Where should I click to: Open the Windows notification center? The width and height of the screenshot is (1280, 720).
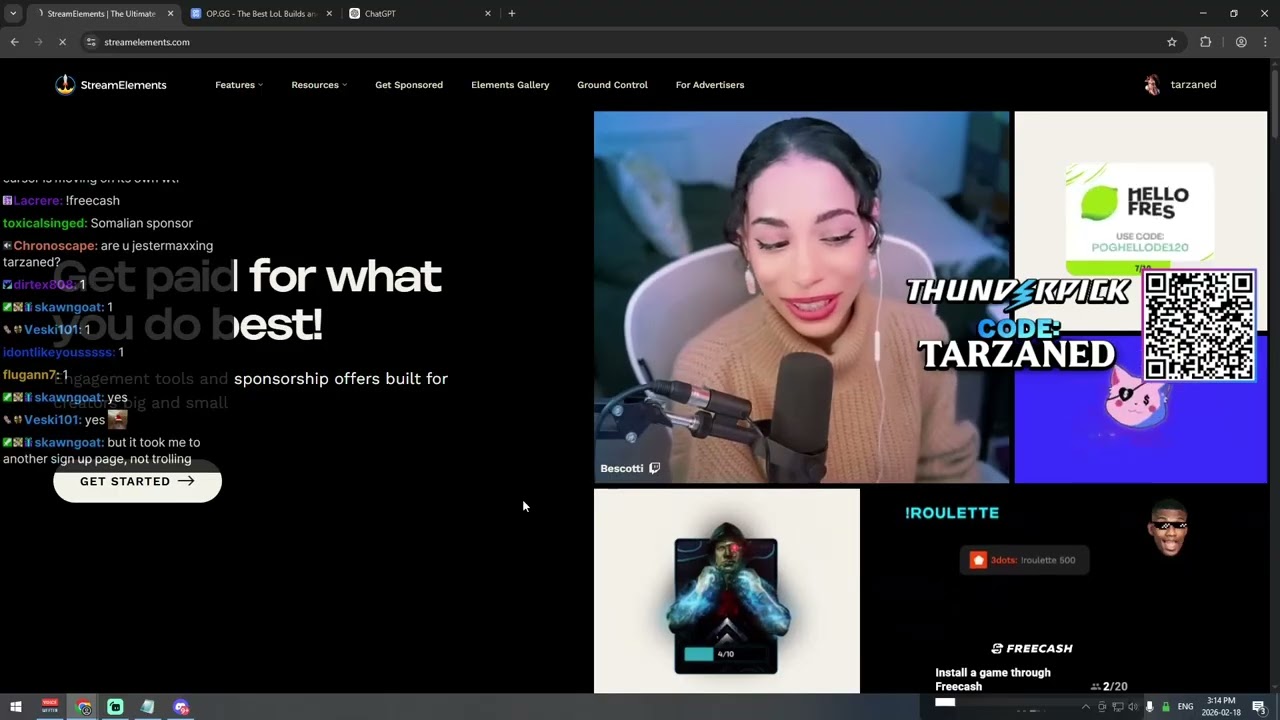click(x=1259, y=707)
